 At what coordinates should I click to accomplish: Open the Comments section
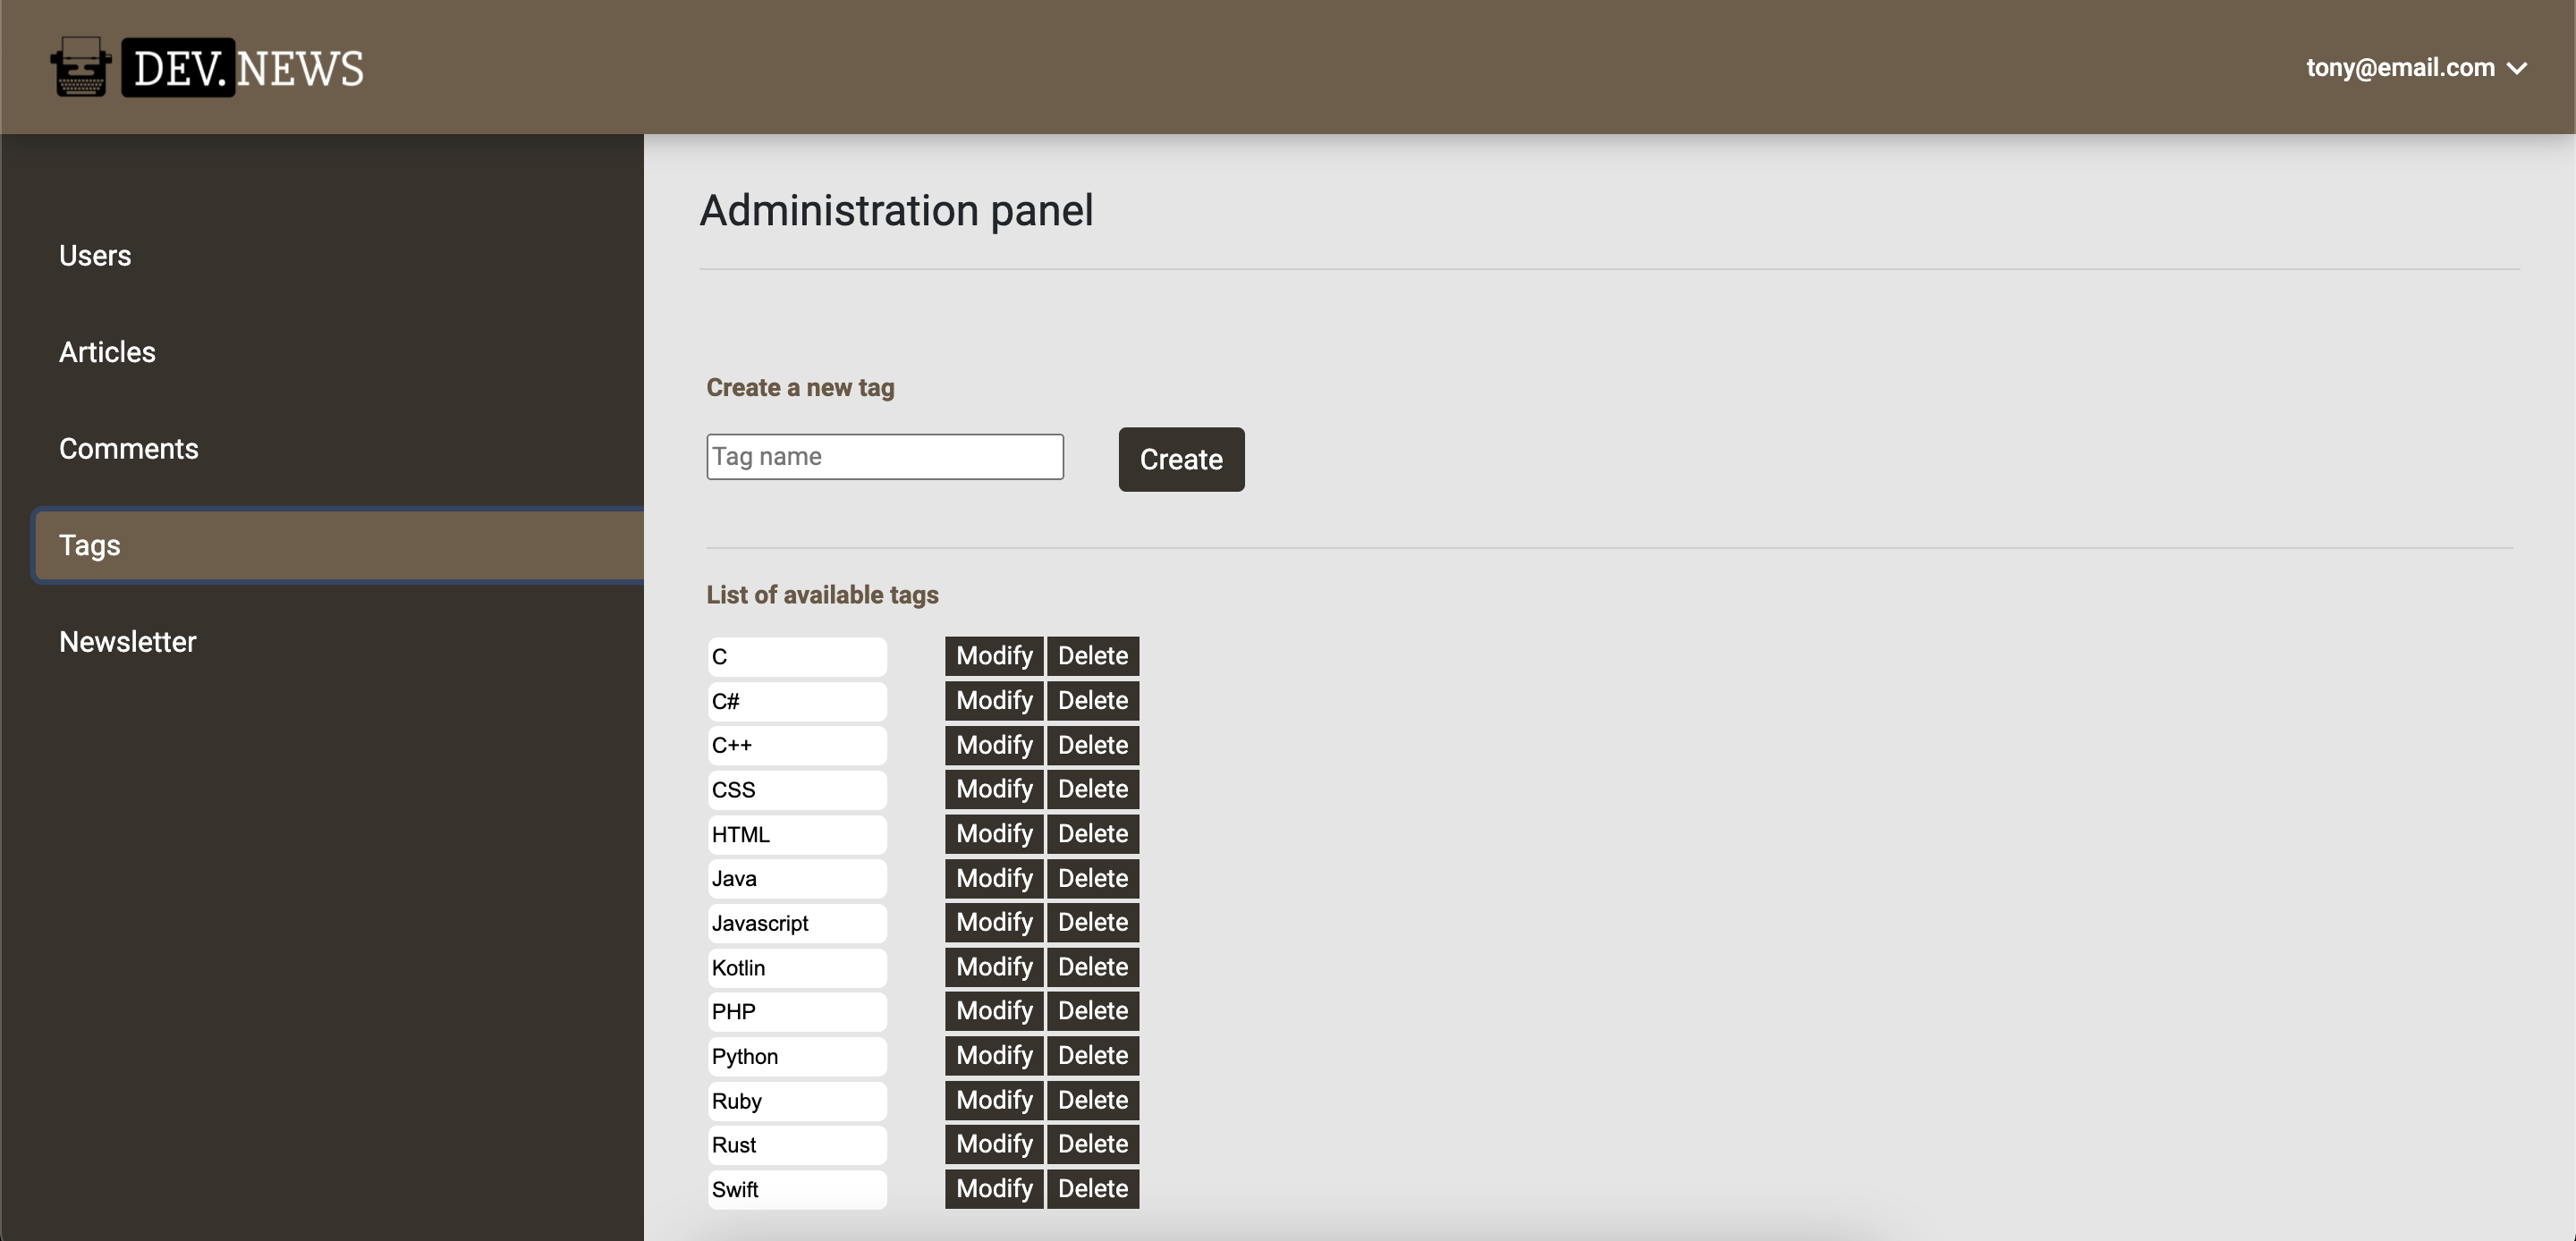[129, 448]
